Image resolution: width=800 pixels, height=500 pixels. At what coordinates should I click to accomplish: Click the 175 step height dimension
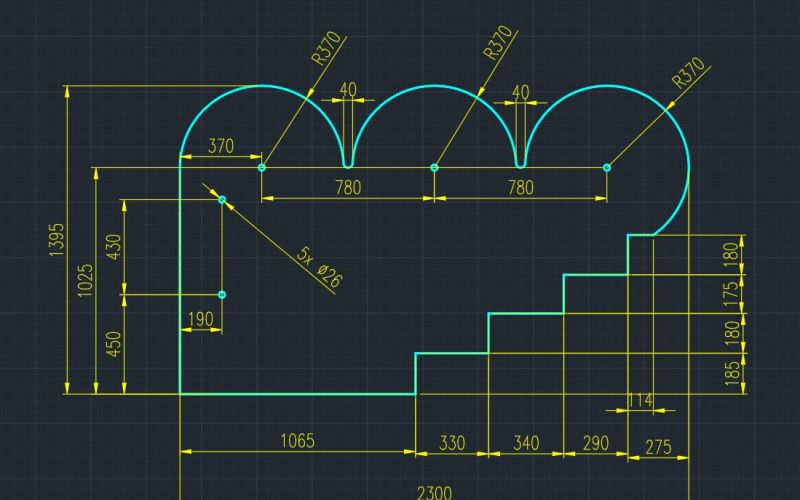pyautogui.click(x=732, y=293)
